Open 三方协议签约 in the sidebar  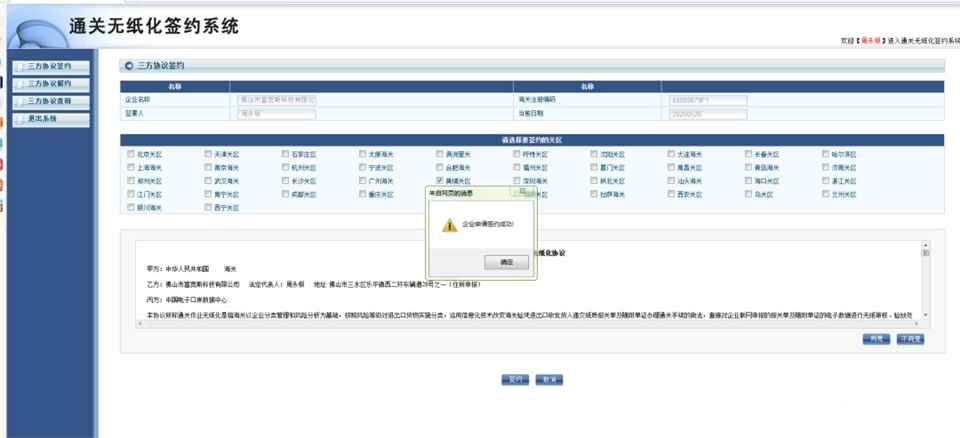pos(53,67)
